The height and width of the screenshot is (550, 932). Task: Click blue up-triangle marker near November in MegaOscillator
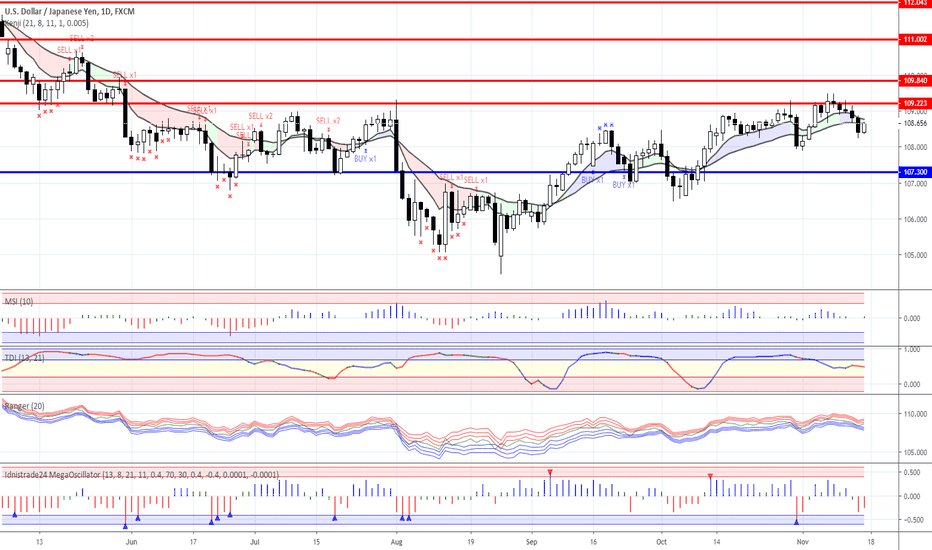797,521
